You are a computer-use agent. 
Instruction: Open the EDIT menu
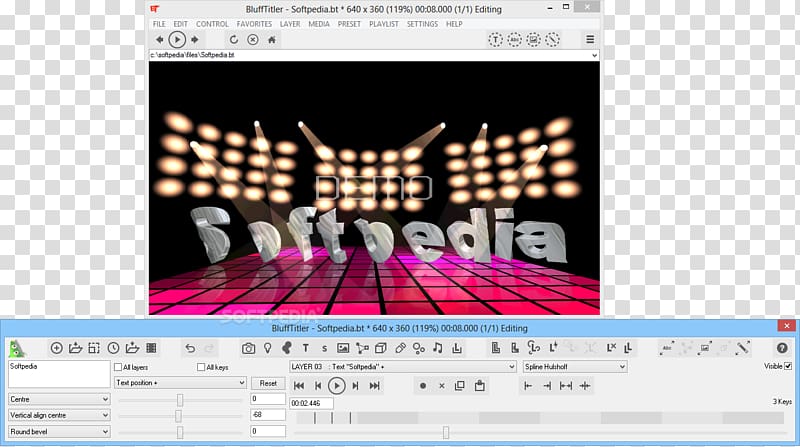181,24
